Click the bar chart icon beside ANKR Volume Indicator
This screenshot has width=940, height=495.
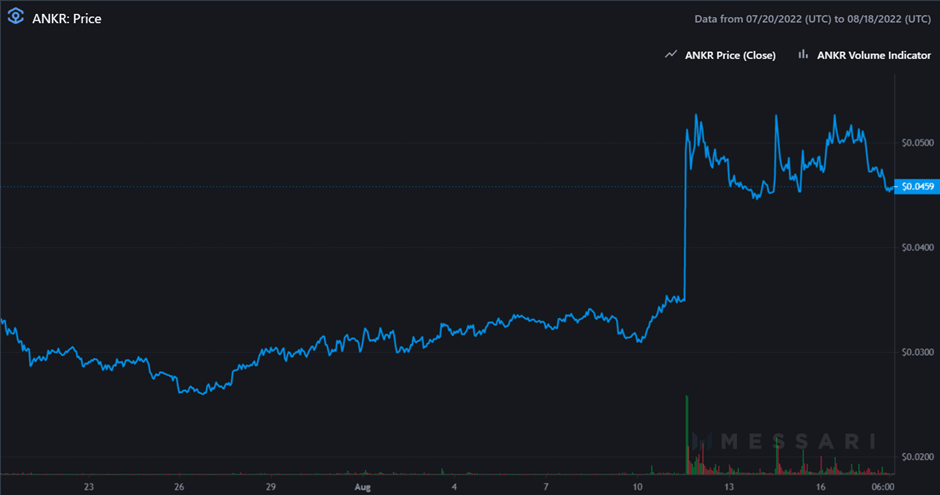point(803,55)
